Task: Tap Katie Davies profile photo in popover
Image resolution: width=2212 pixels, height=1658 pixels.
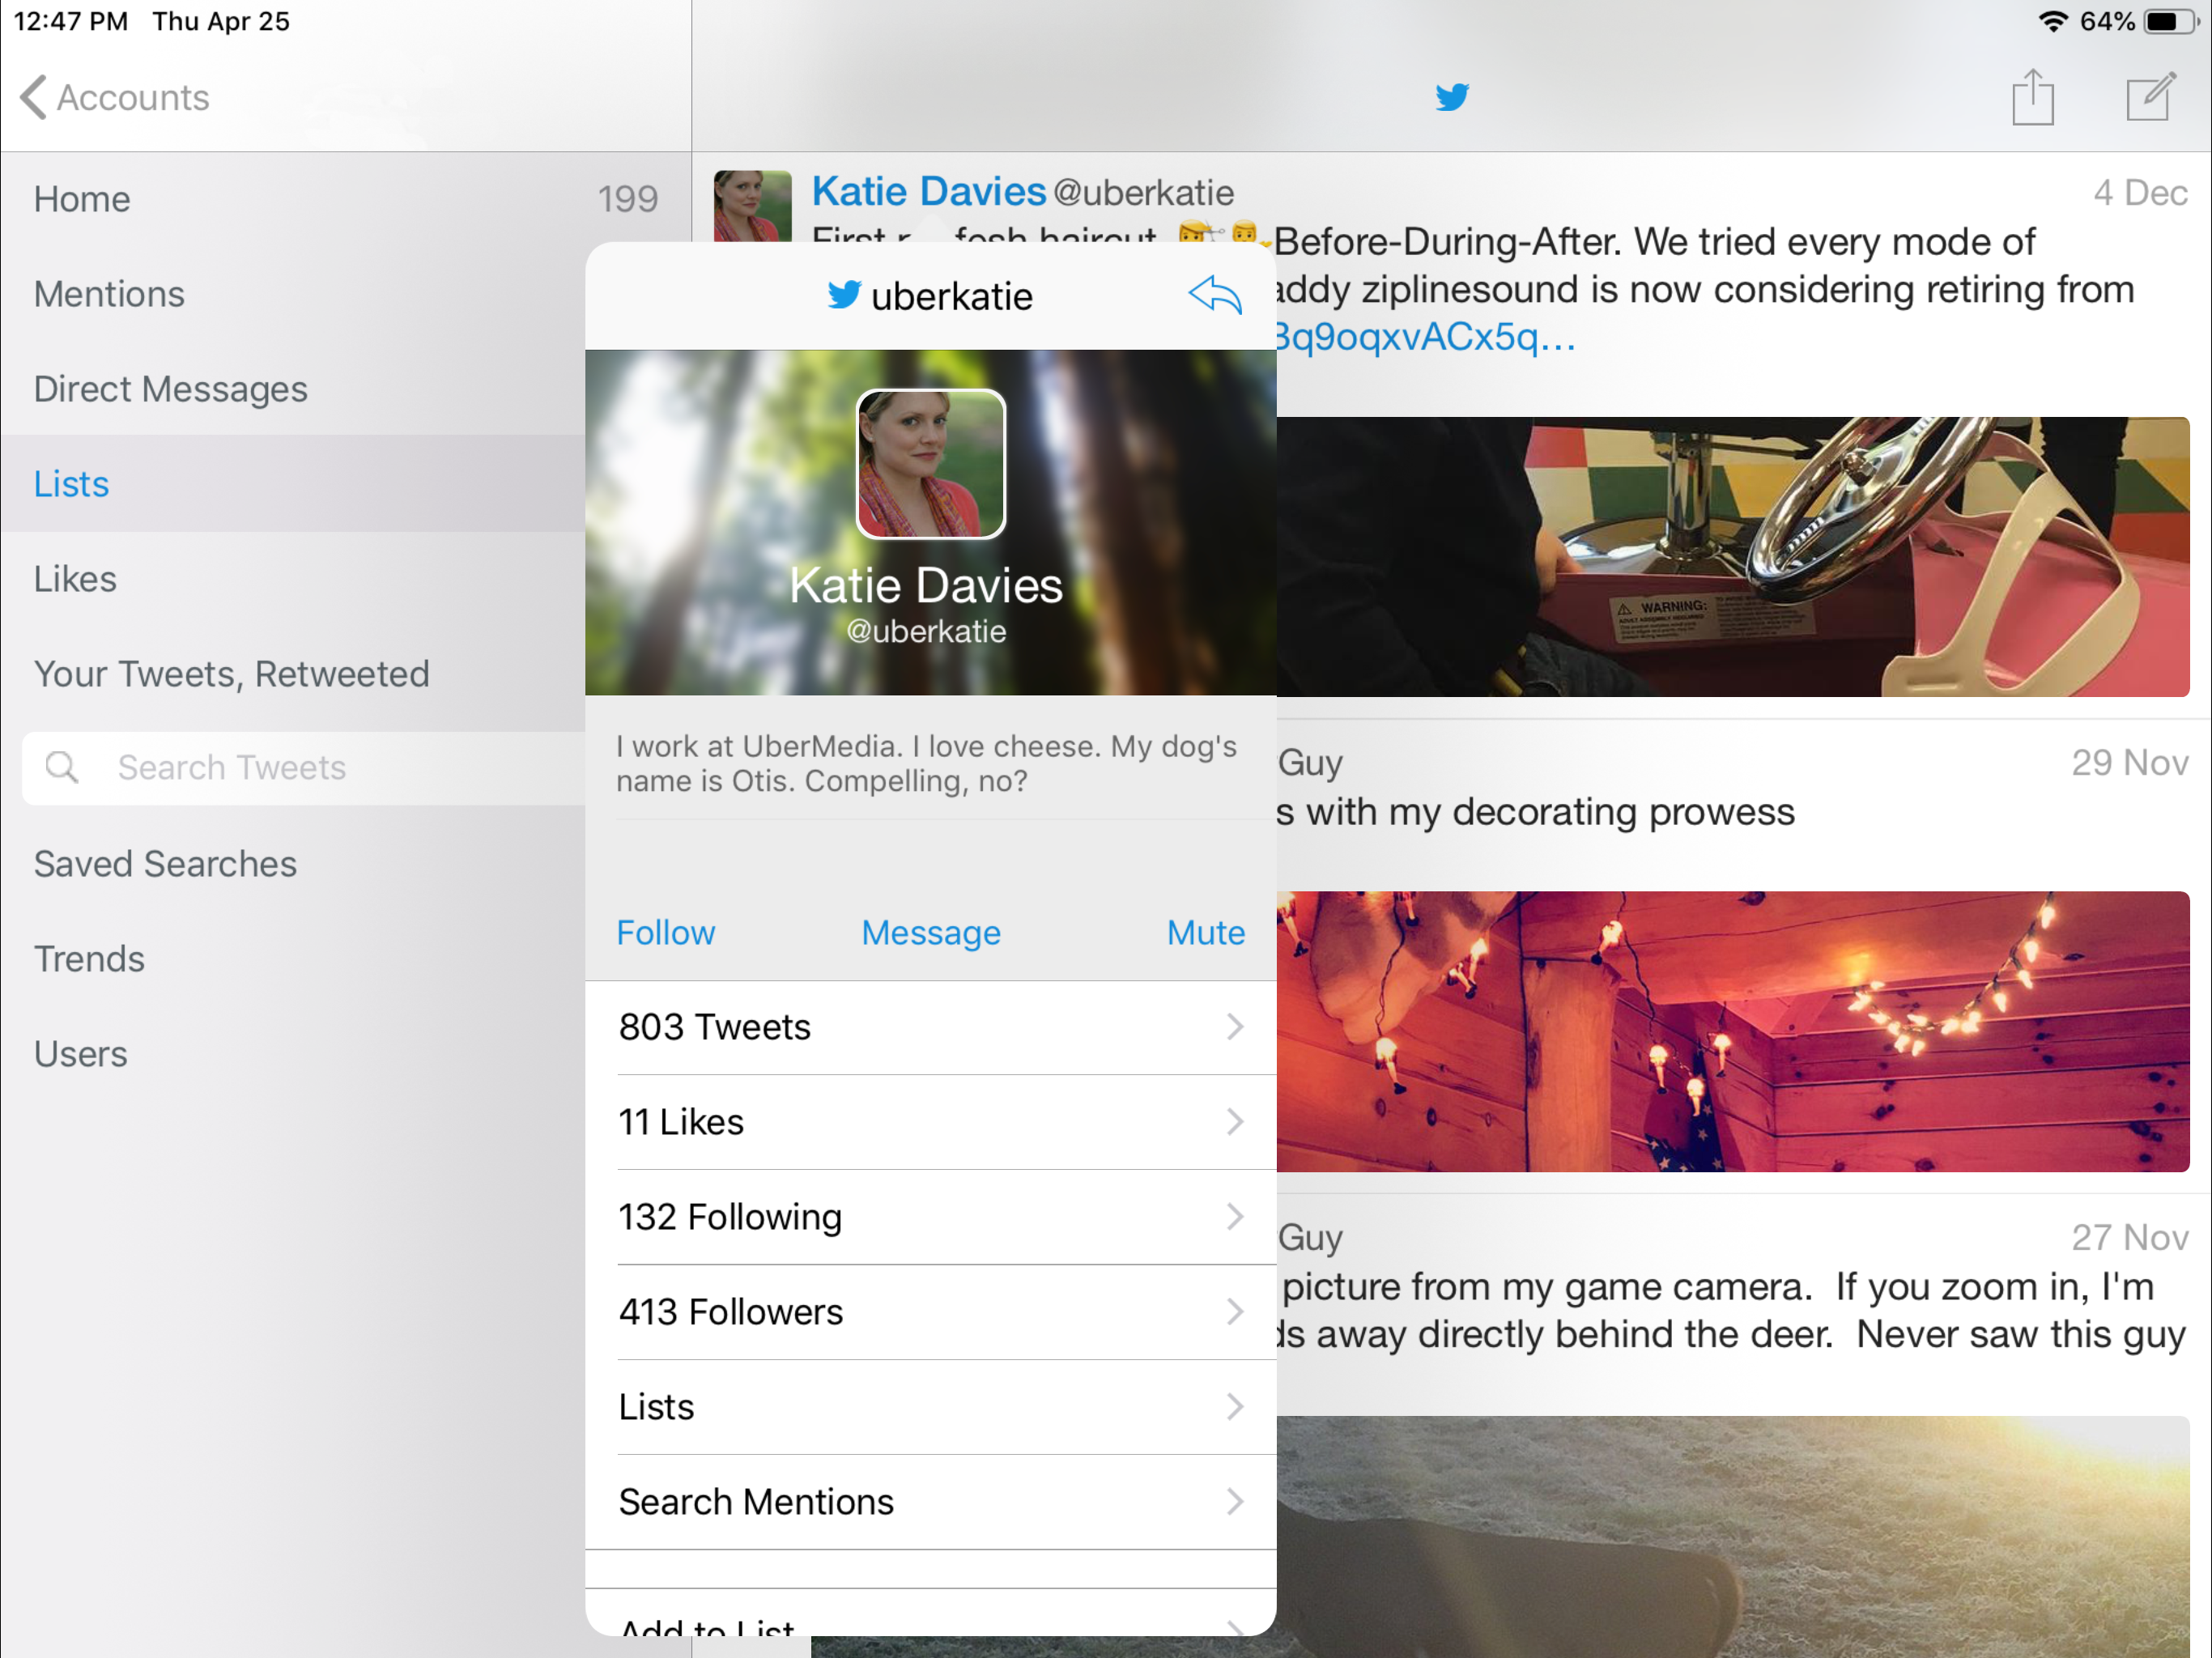Action: pos(930,464)
